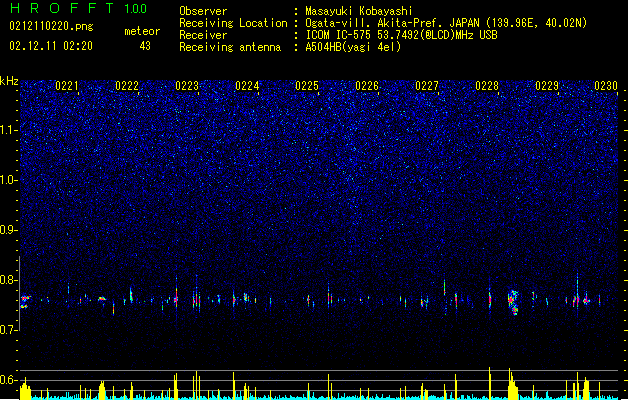Screen dimensions: 629x400
Task: Click the 0225 time marker
Action: coord(307,86)
